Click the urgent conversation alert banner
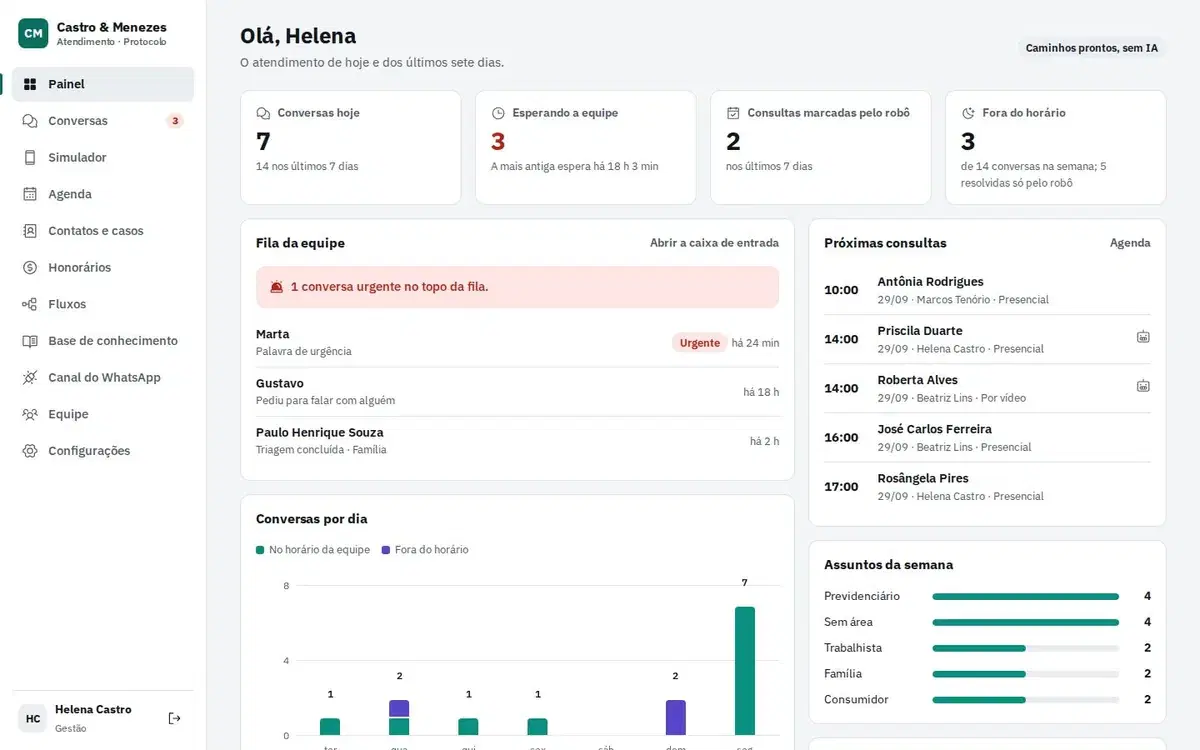1200x750 pixels. tap(517, 287)
